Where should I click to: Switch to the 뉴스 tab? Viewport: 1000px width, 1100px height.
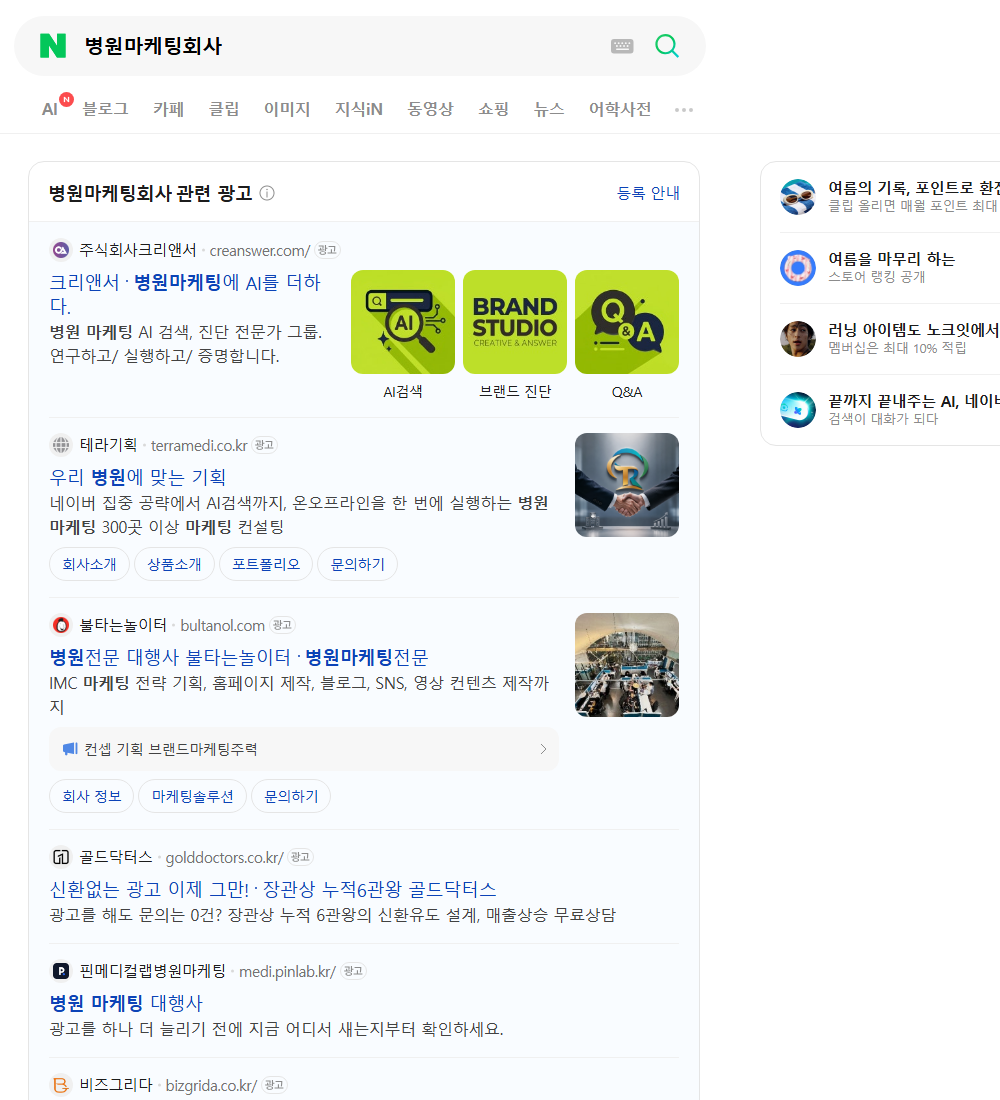pyautogui.click(x=549, y=109)
